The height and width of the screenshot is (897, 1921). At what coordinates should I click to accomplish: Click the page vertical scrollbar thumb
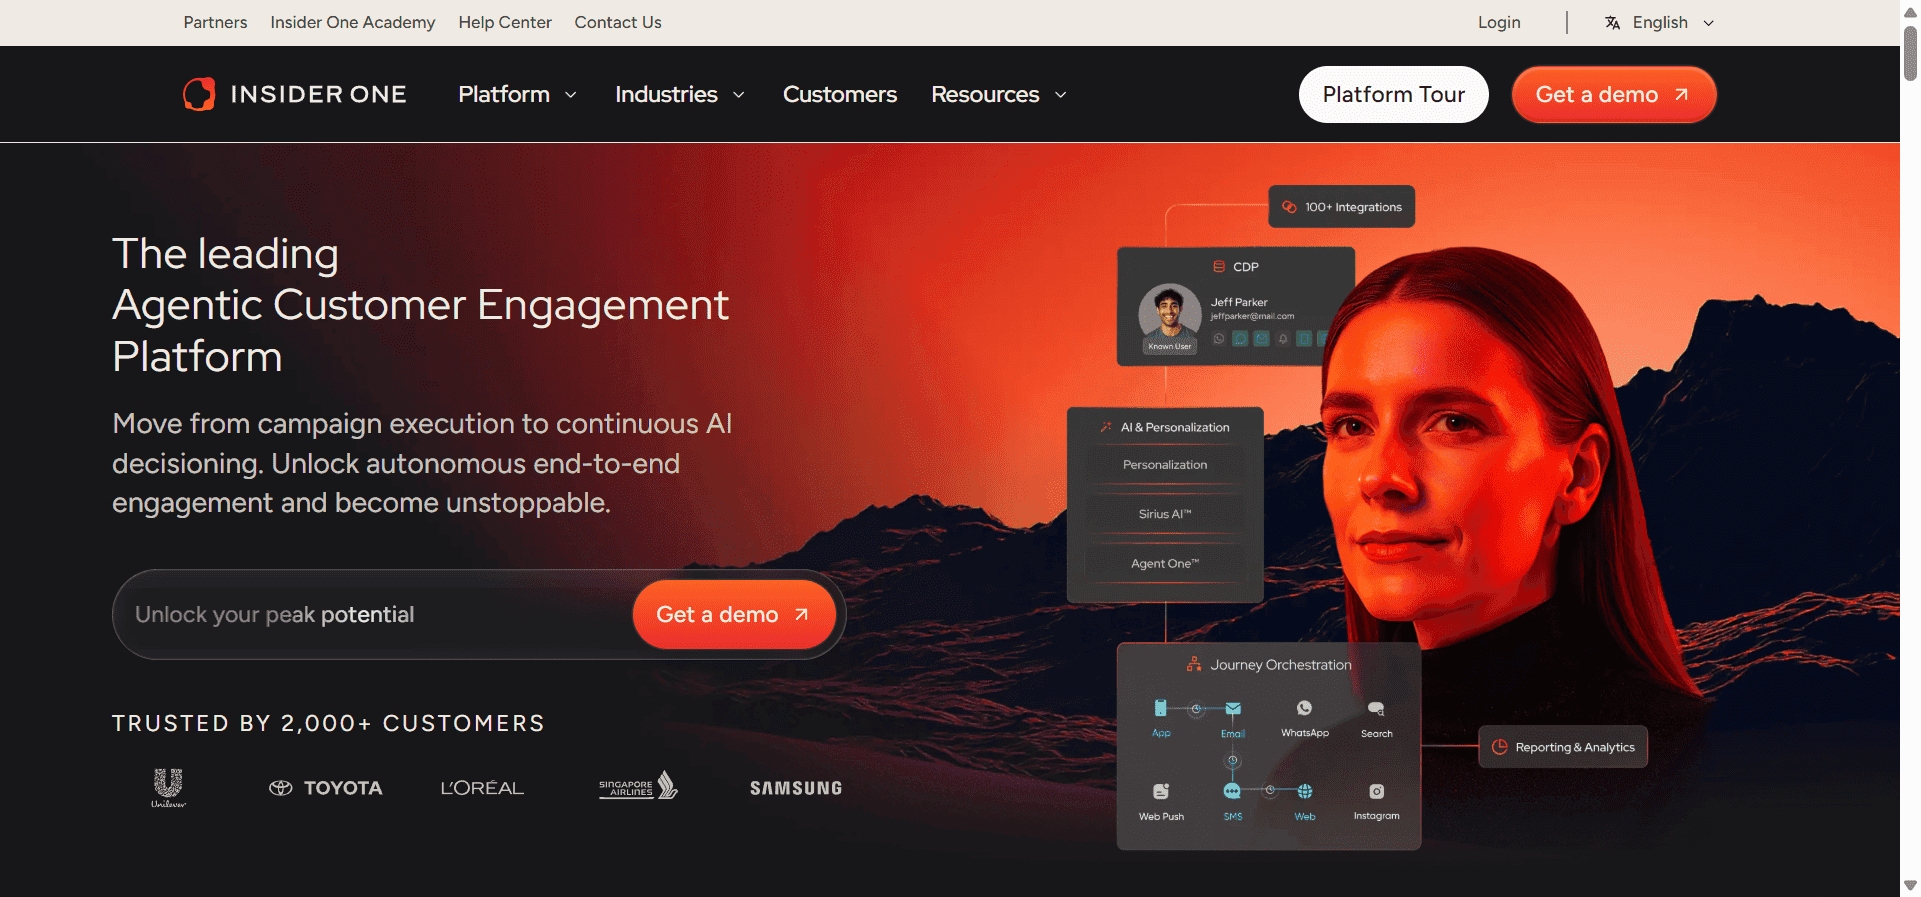pyautogui.click(x=1910, y=52)
